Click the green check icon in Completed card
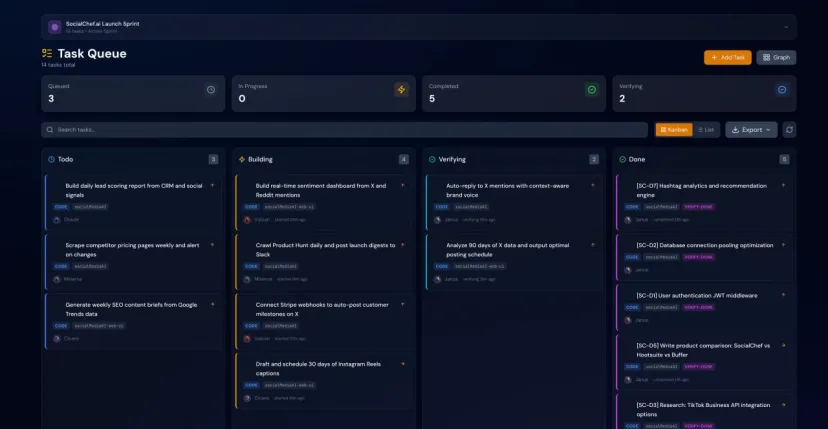Image resolution: width=828 pixels, height=429 pixels. [592, 90]
